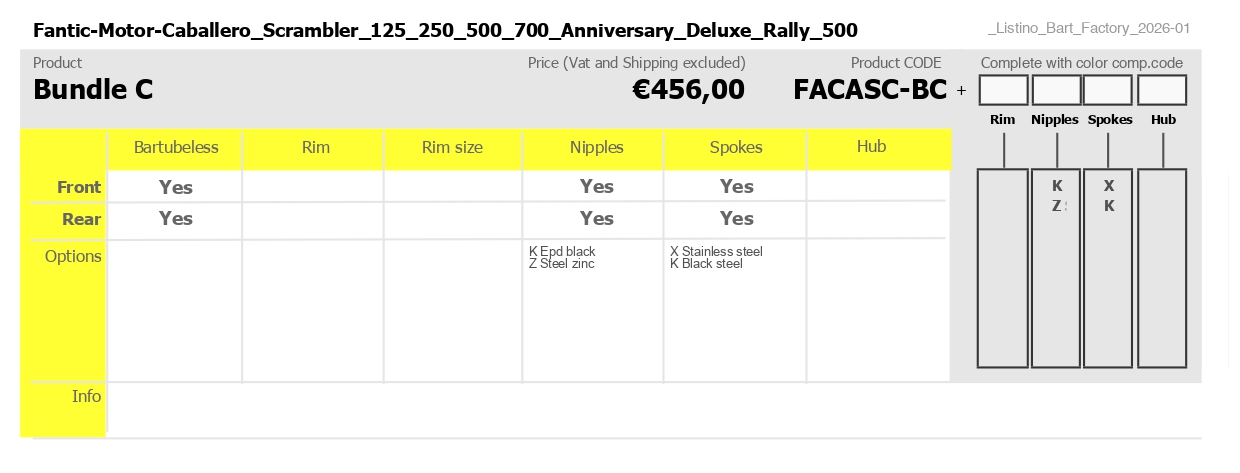The height and width of the screenshot is (473, 1240).
Task: Click the Spokes color code input box
Action: point(1108,90)
